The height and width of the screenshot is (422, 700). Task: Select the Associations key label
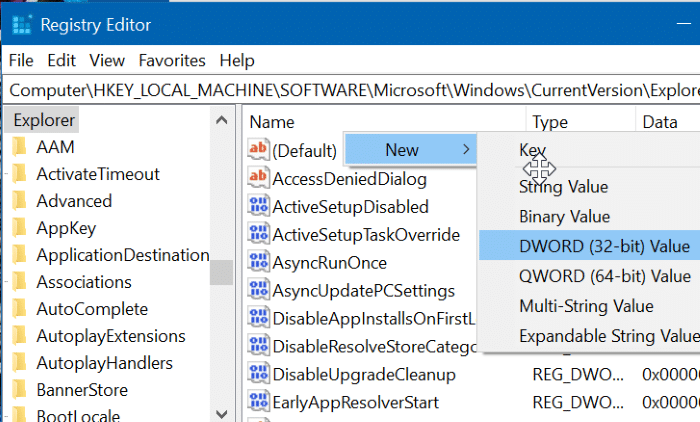[84, 282]
